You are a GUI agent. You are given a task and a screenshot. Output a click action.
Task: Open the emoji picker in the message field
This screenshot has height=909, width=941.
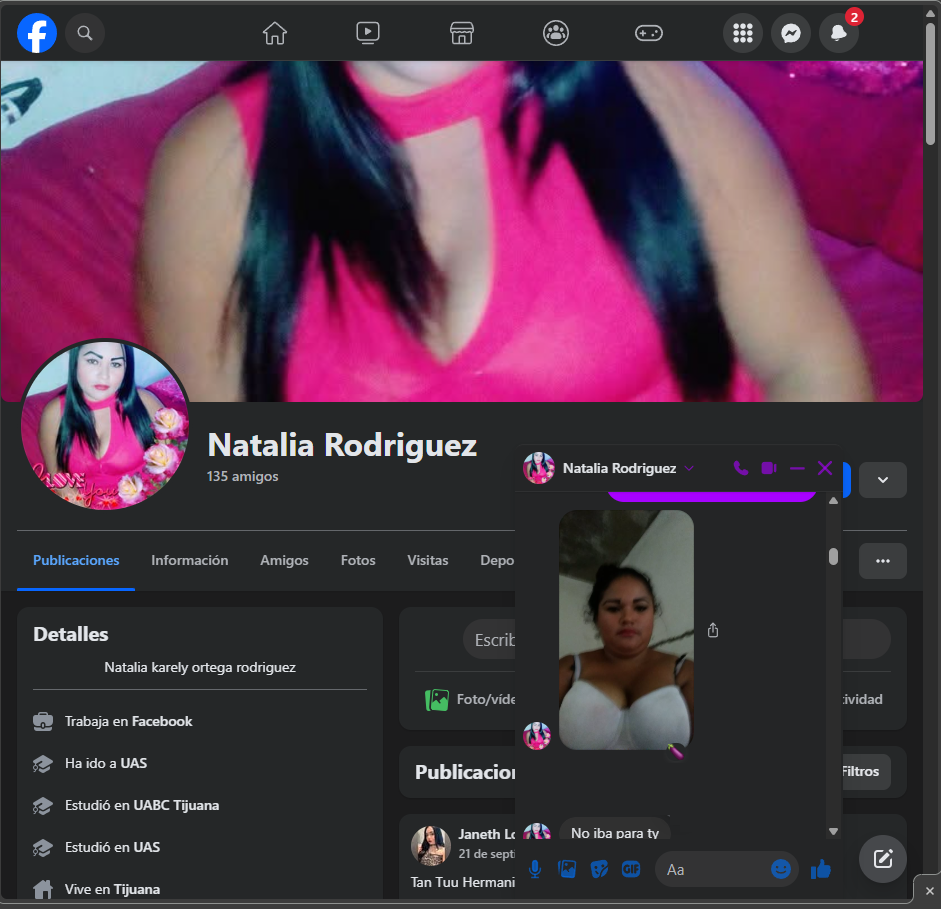coord(781,869)
